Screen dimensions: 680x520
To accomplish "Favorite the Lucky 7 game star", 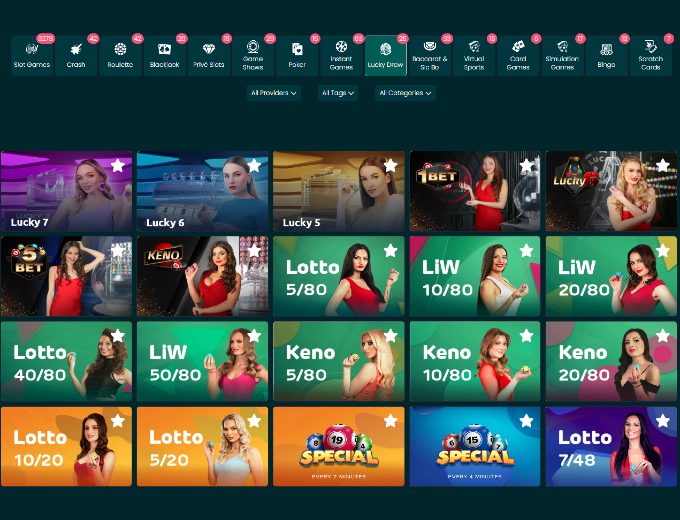I will coord(118,165).
